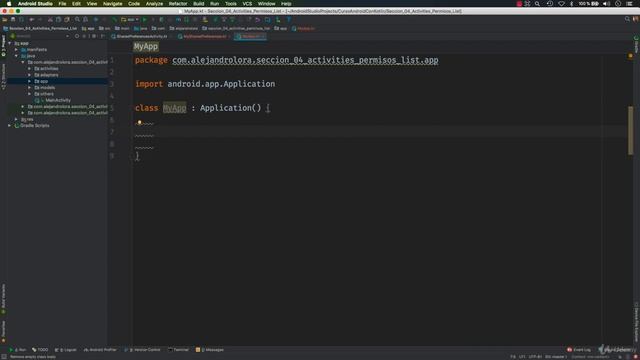Viewport: 640px width, 360px height.
Task: Open the Build menu
Action: pos(199,4)
